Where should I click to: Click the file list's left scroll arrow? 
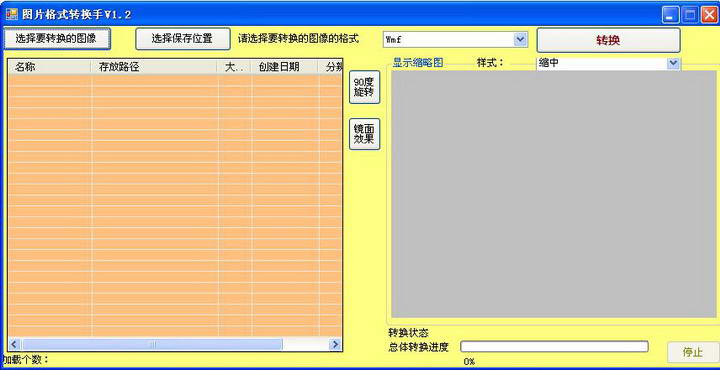click(x=14, y=344)
